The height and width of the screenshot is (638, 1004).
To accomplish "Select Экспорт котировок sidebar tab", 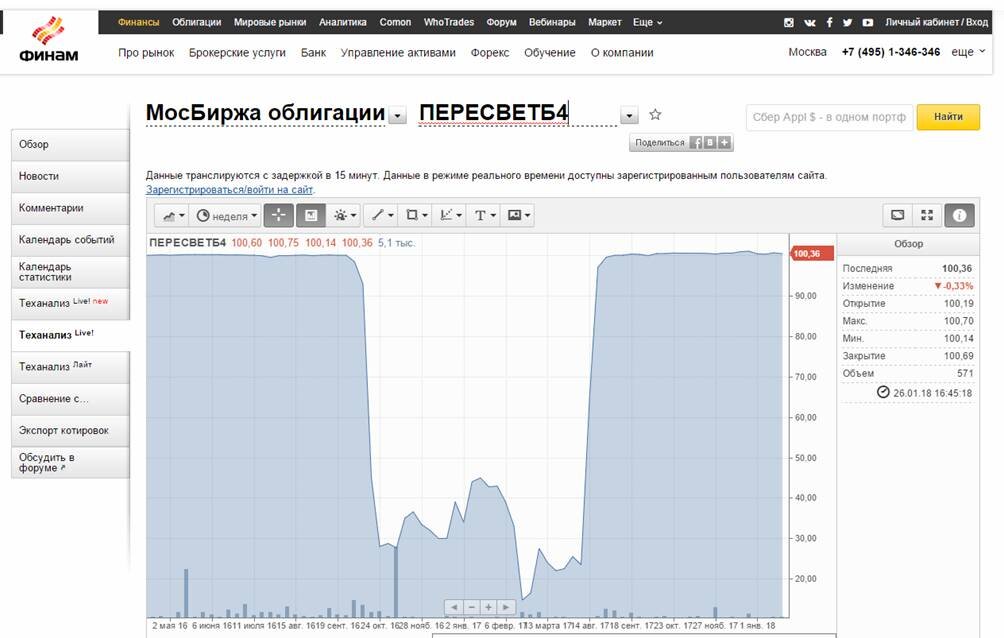I will [x=70, y=430].
